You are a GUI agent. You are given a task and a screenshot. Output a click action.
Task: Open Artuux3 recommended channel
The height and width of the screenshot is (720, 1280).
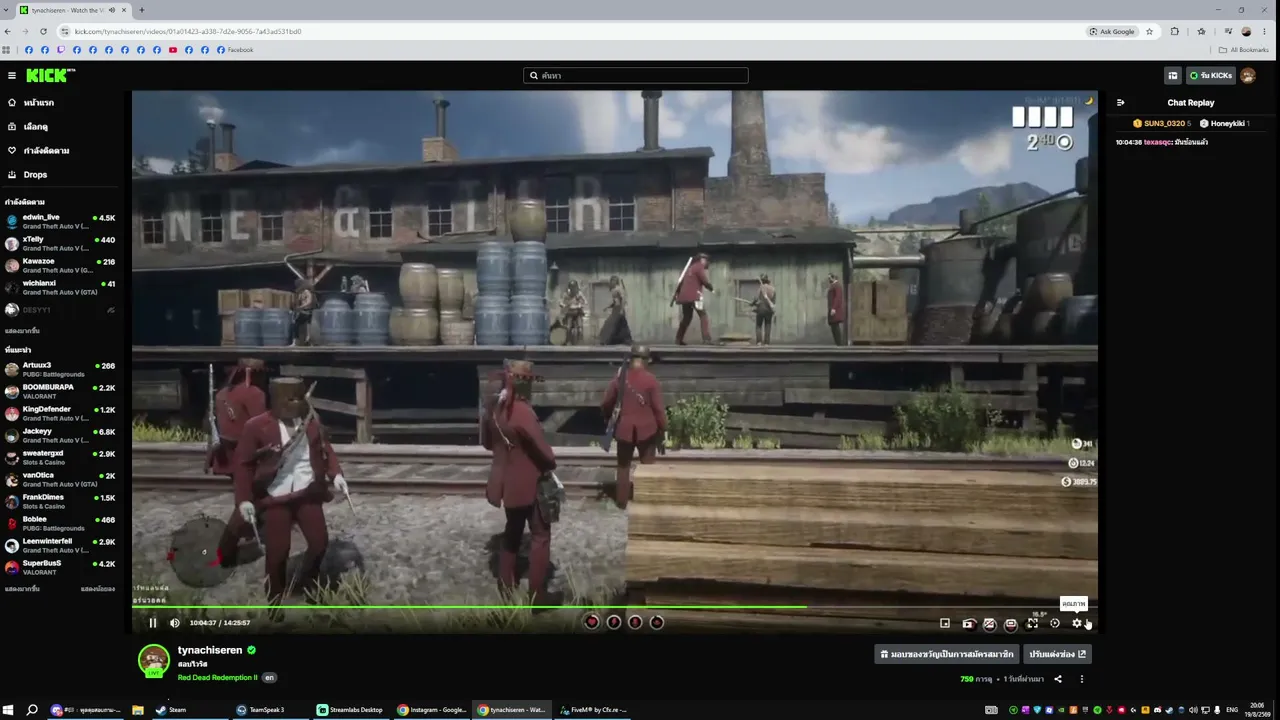click(x=60, y=369)
